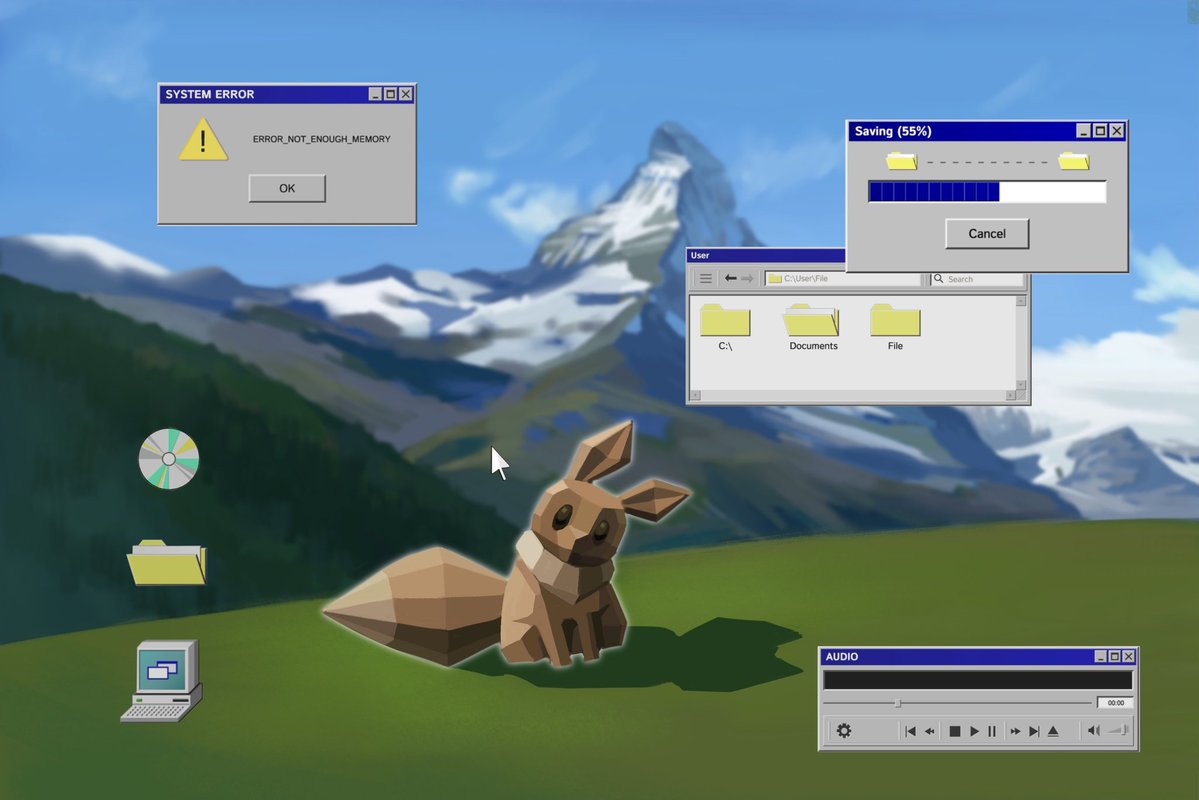Minimize the Saving (55%) window
The image size is (1199, 800).
pos(1084,131)
